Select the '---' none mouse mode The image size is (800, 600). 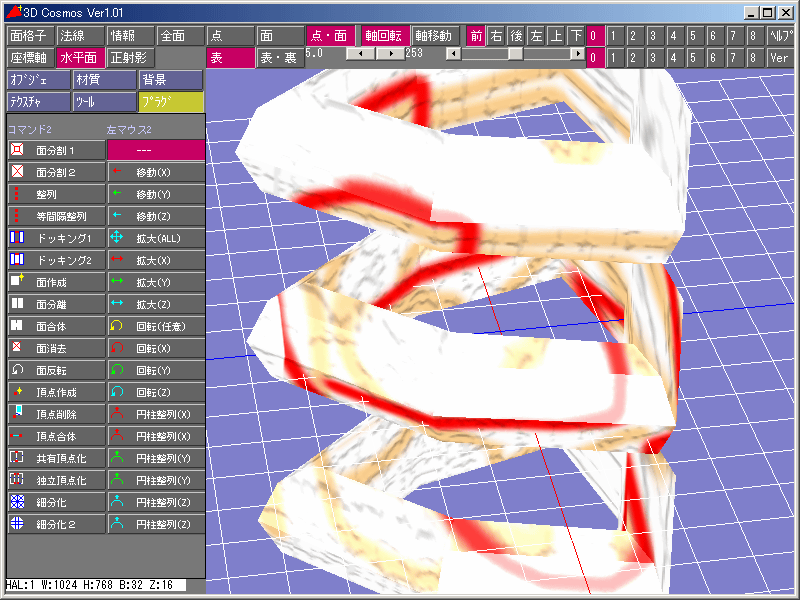tap(156, 151)
